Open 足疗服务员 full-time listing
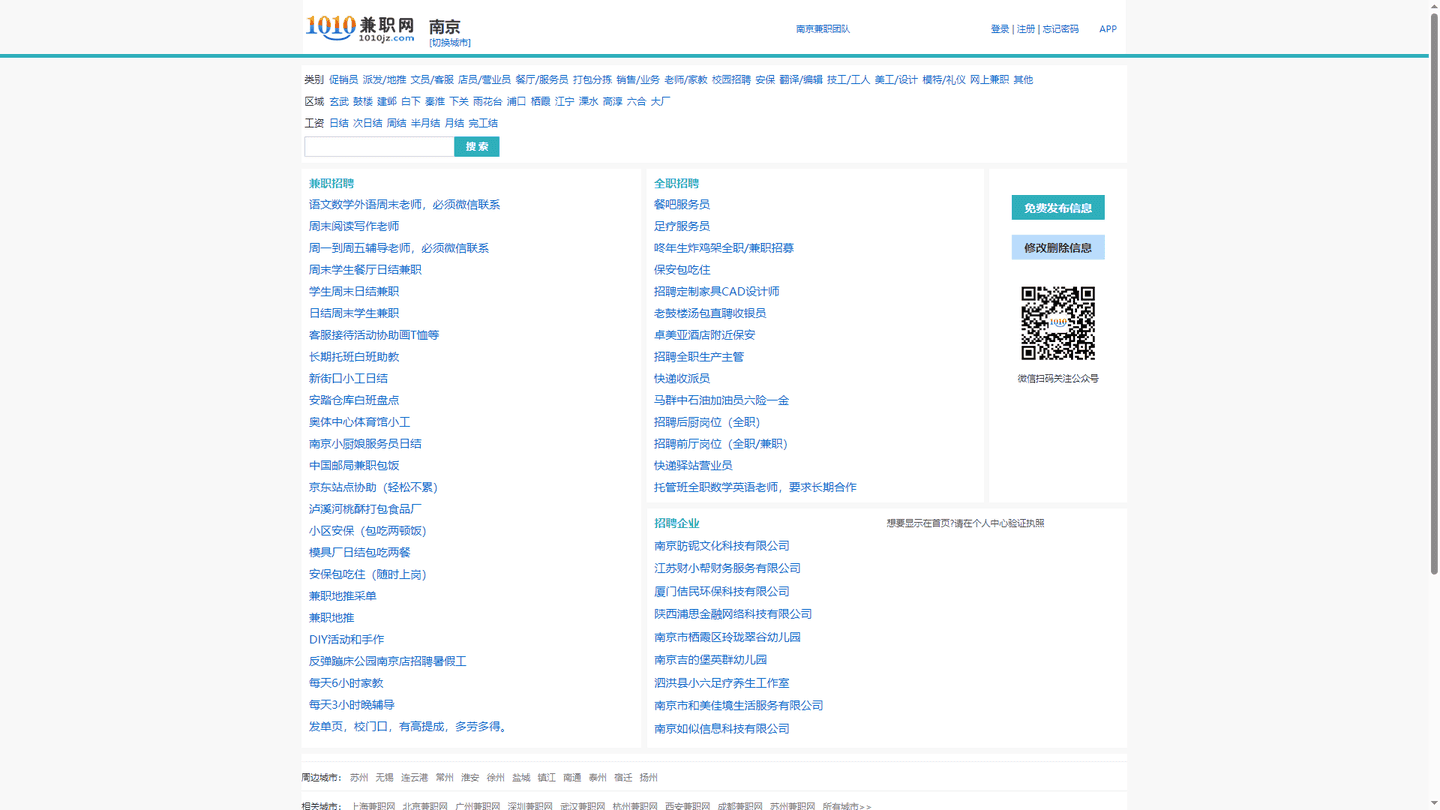The height and width of the screenshot is (810, 1440). coord(682,226)
